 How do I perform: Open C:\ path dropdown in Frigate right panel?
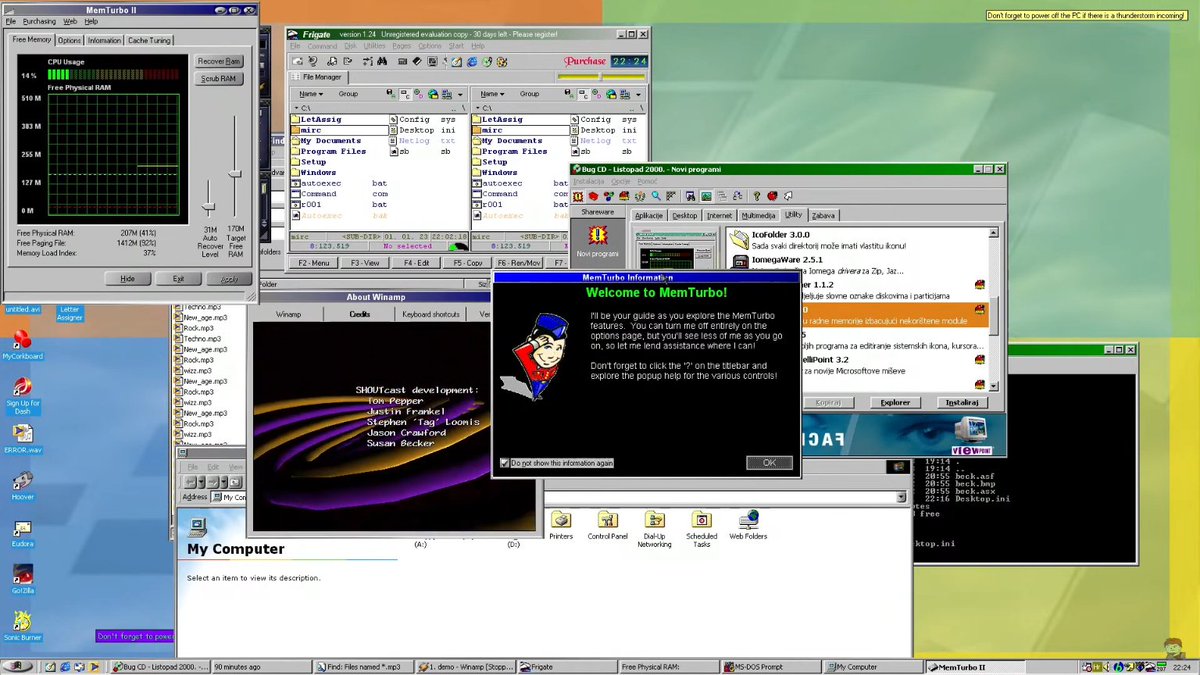click(x=477, y=107)
